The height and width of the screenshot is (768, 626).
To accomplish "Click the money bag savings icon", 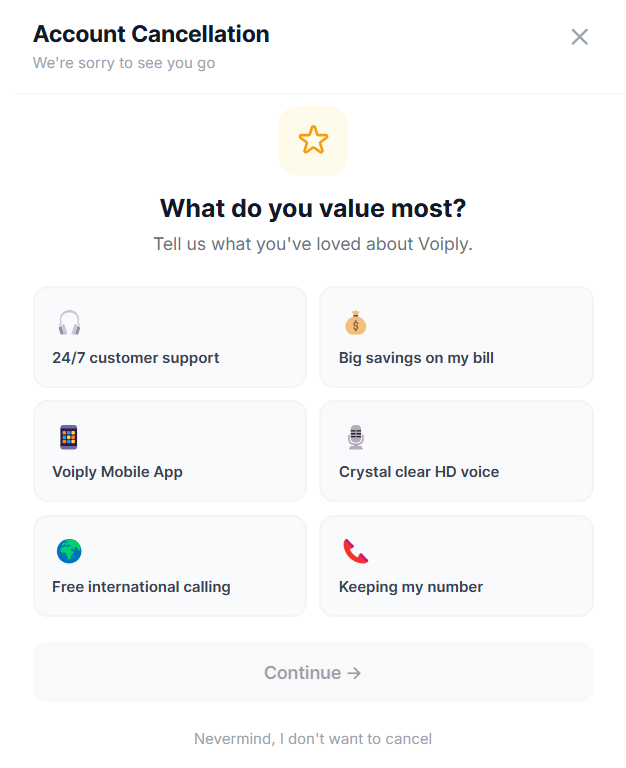I will pos(356,323).
